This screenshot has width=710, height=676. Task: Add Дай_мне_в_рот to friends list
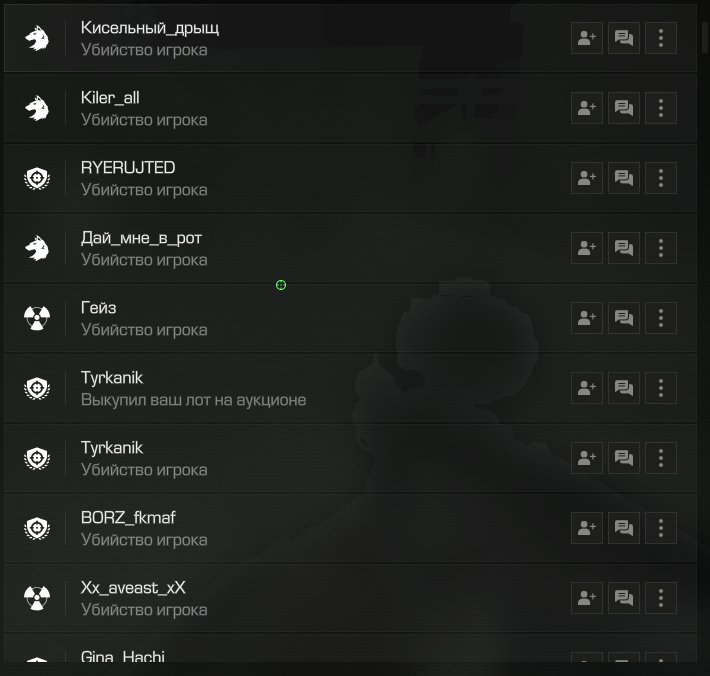point(587,248)
